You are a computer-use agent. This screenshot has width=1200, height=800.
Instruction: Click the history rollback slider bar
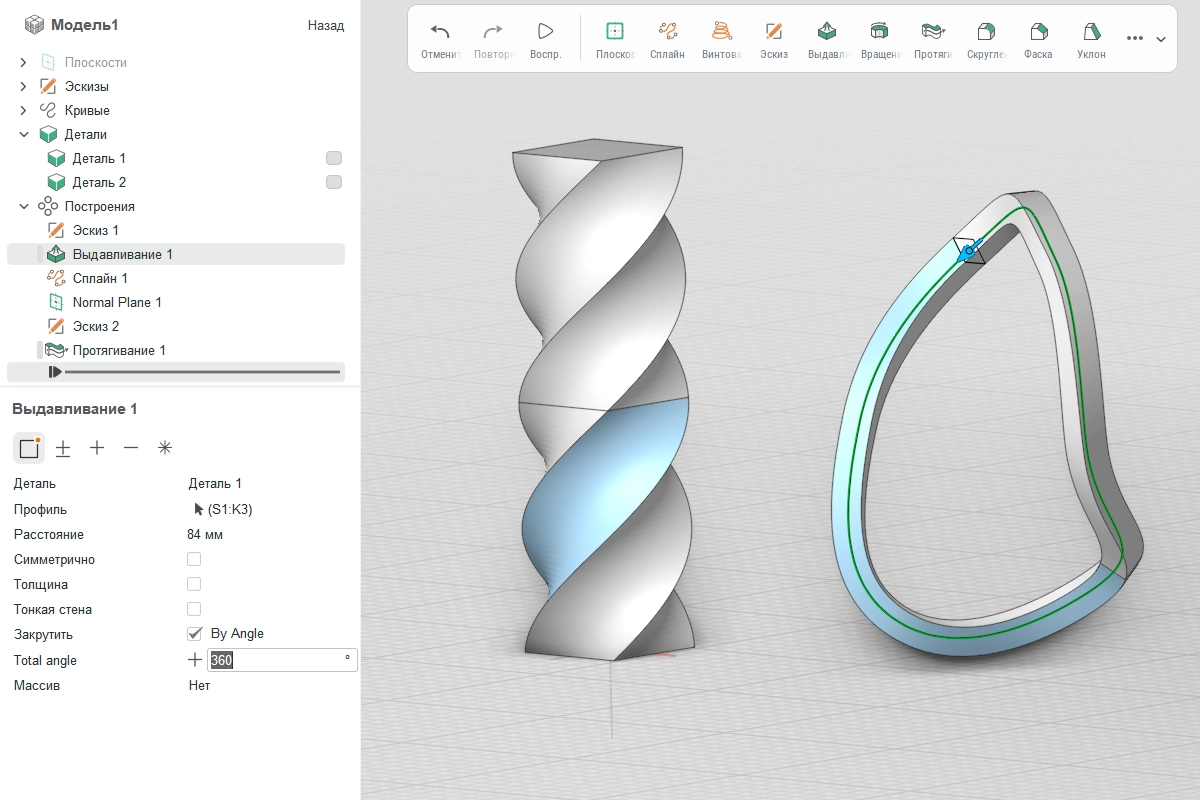coord(200,372)
